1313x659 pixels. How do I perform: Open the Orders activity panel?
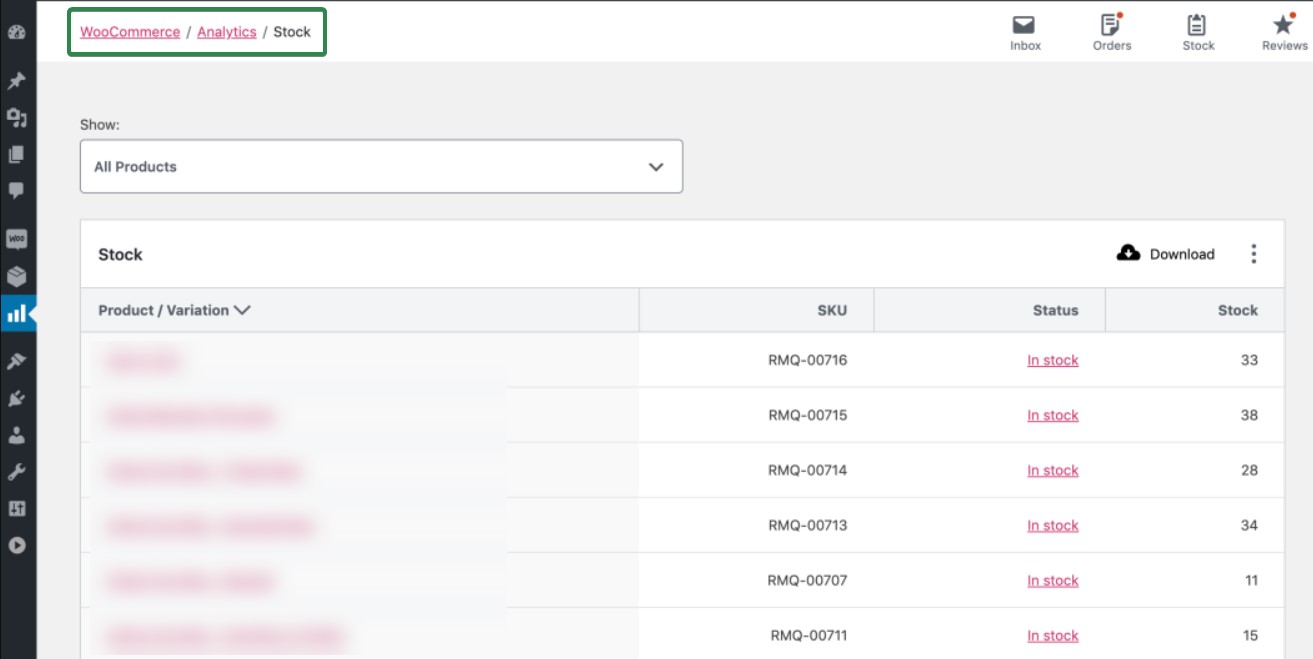(1110, 30)
